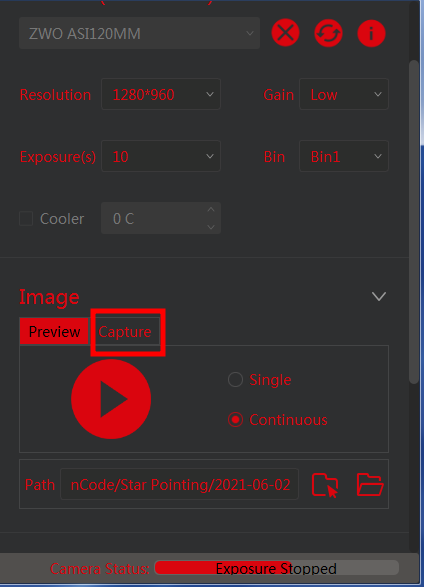Screen dimensions: 424x587
Task: Open the ZWO ASI120MM camera selector
Action: (x=140, y=33)
